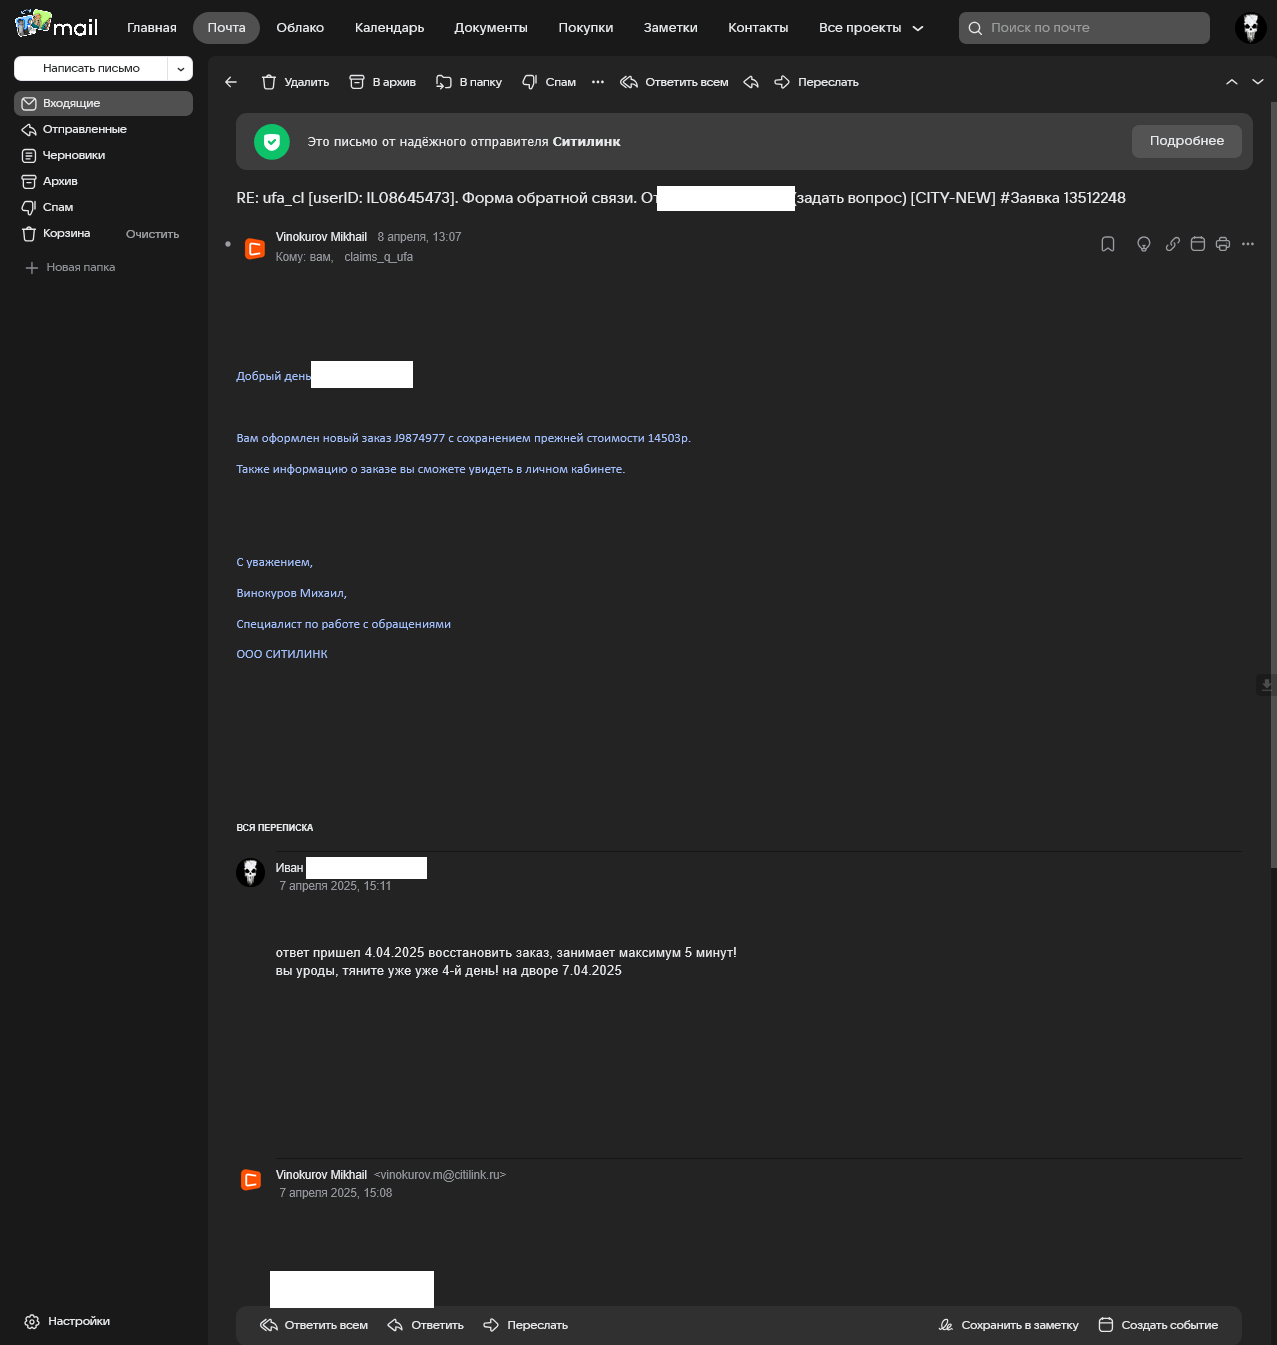Switch to the Календарь tab
This screenshot has width=1277, height=1345.
point(389,28)
